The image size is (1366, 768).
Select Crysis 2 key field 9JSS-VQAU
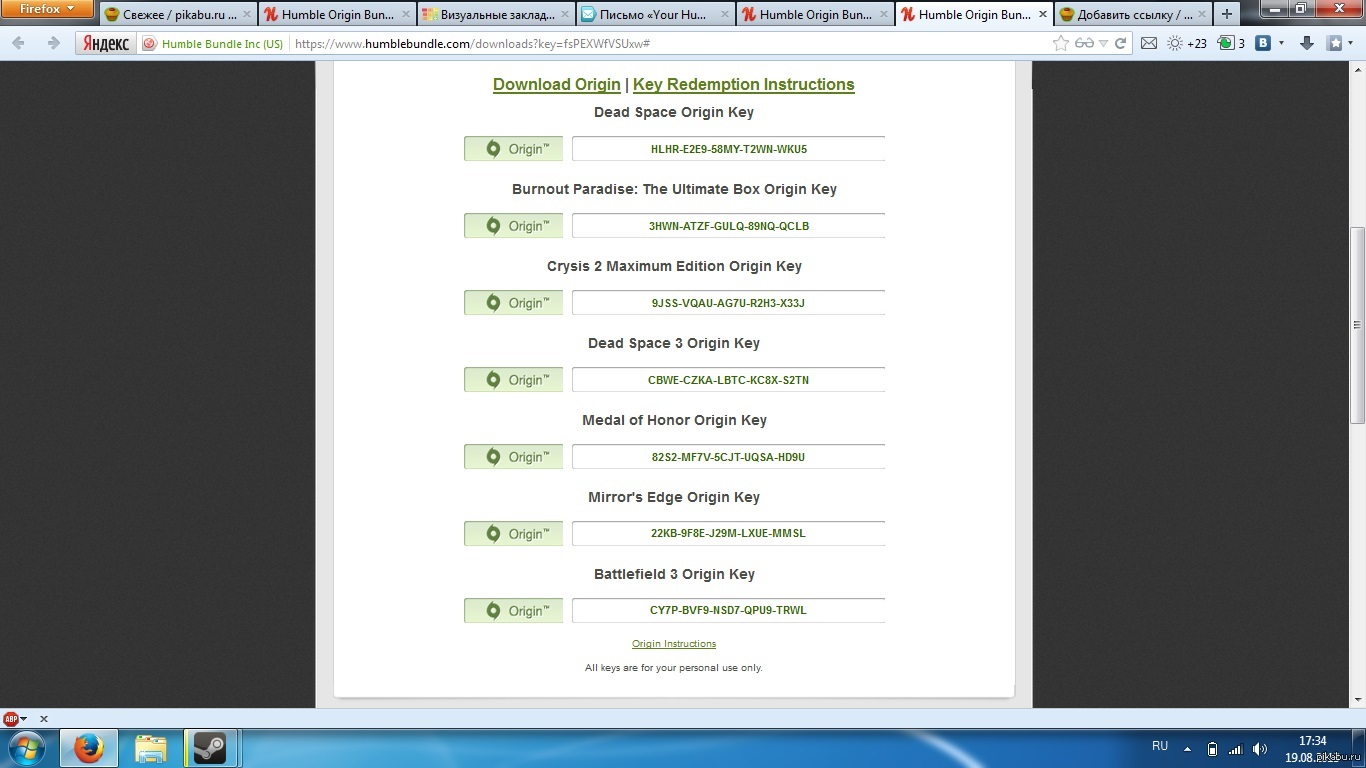[x=728, y=303]
